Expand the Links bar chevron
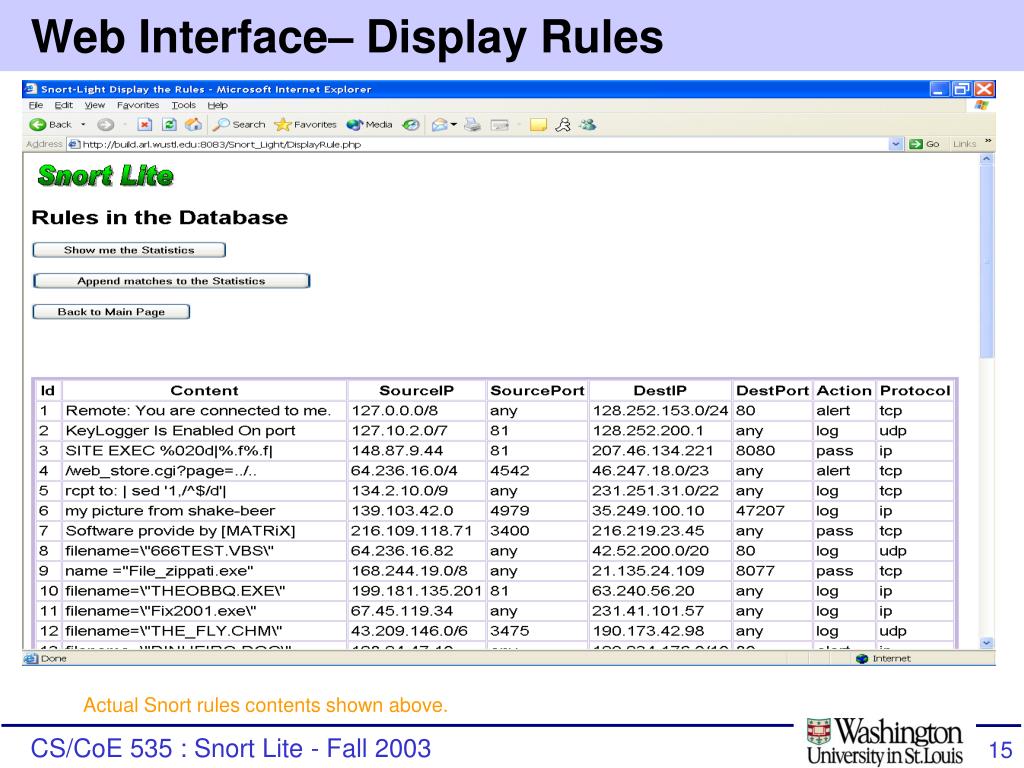The image size is (1024, 768). (988, 141)
